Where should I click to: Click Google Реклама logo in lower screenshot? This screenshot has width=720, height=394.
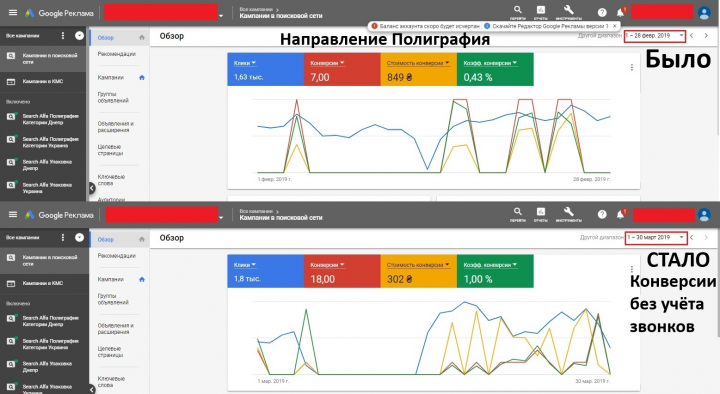(x=59, y=214)
